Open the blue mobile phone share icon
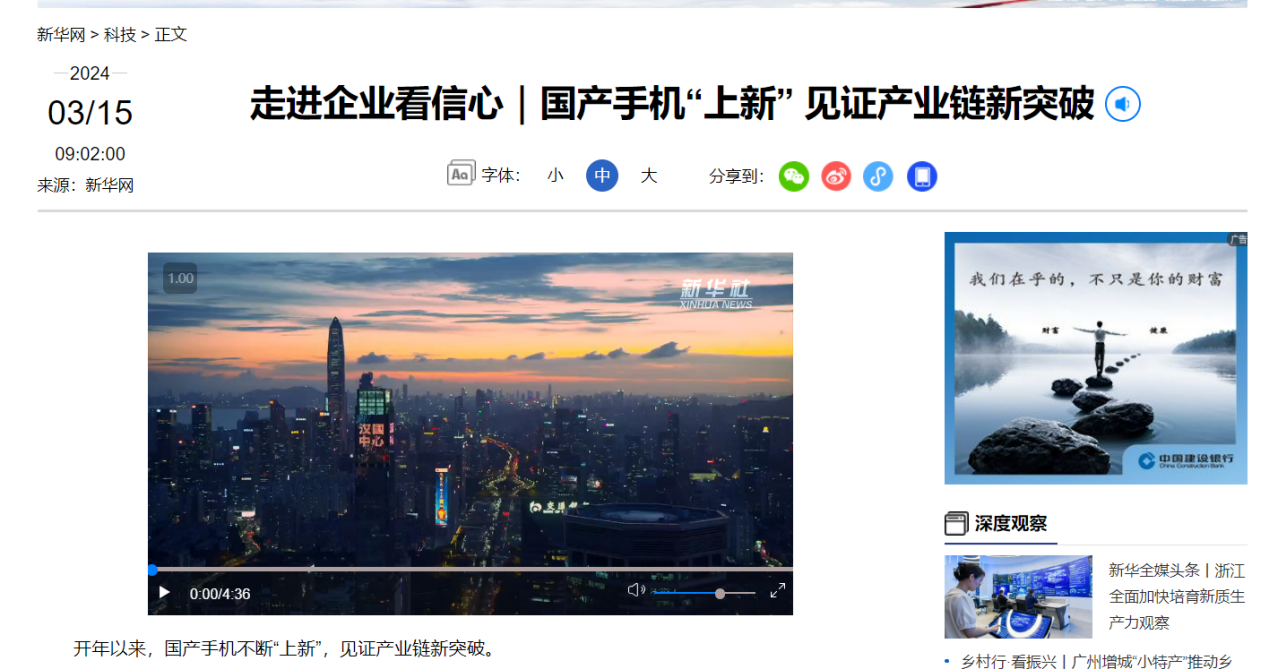 pyautogui.click(x=922, y=177)
